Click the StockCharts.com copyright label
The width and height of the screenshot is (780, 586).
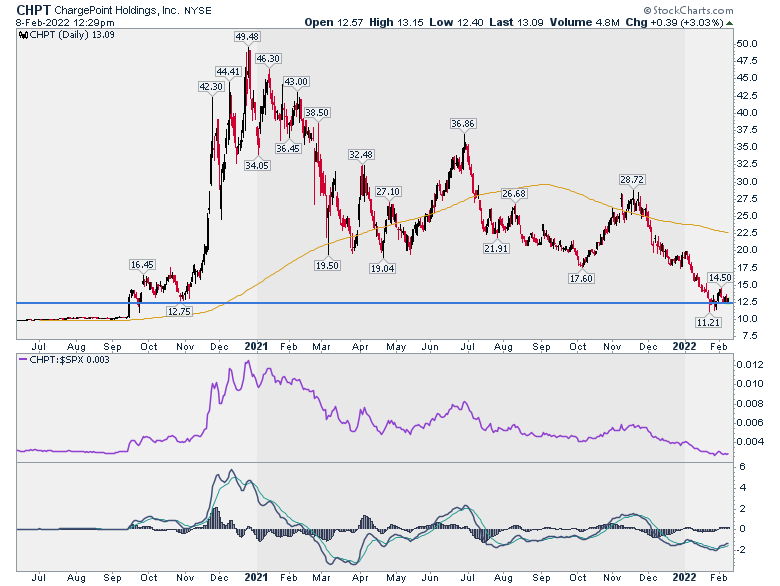[688, 10]
